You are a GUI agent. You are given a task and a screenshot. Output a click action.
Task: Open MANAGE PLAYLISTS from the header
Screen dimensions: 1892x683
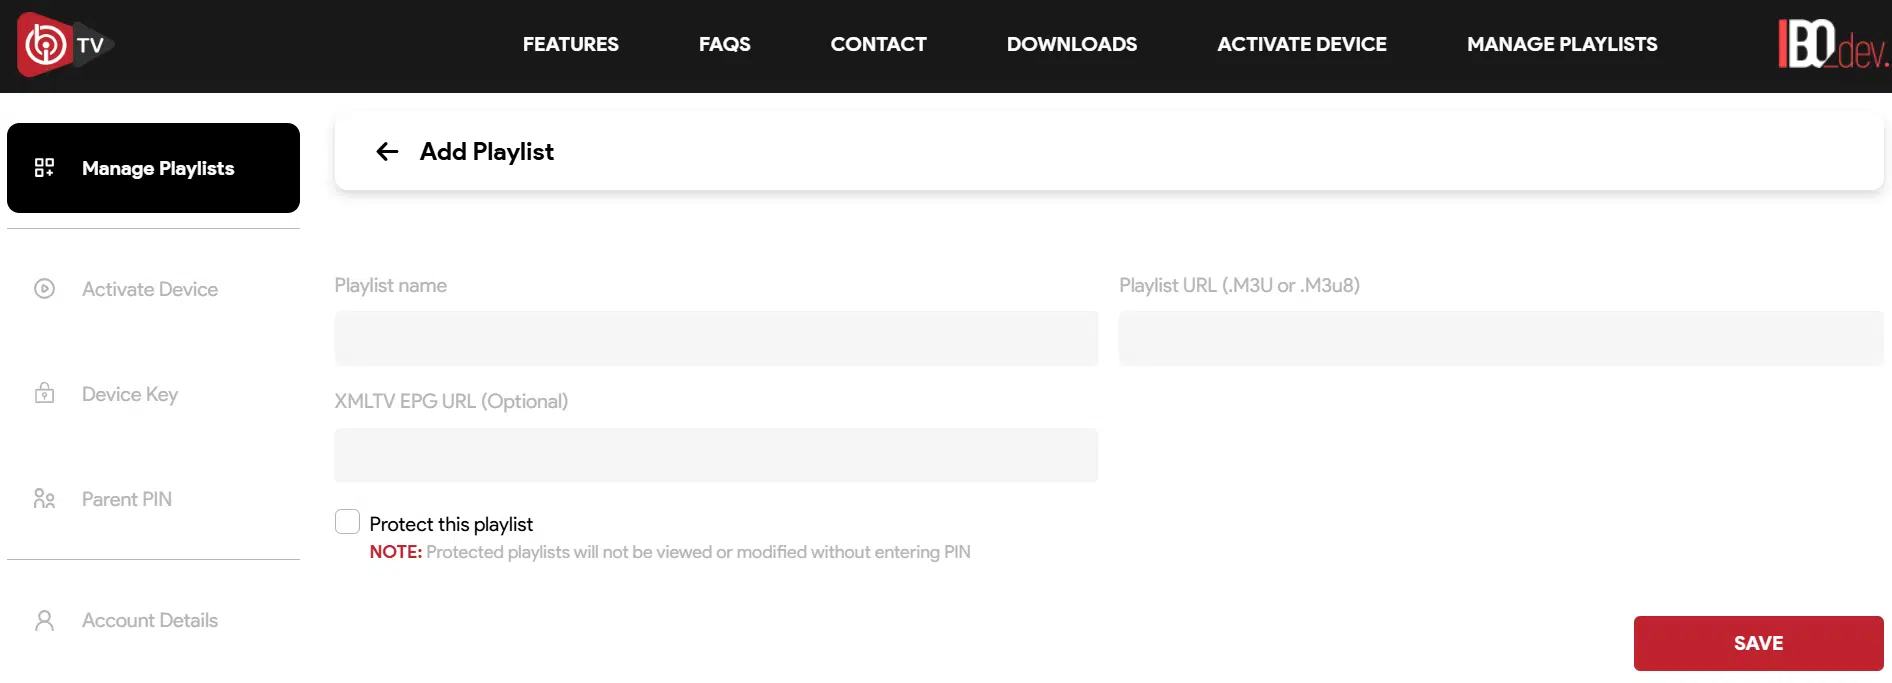[x=1561, y=45]
